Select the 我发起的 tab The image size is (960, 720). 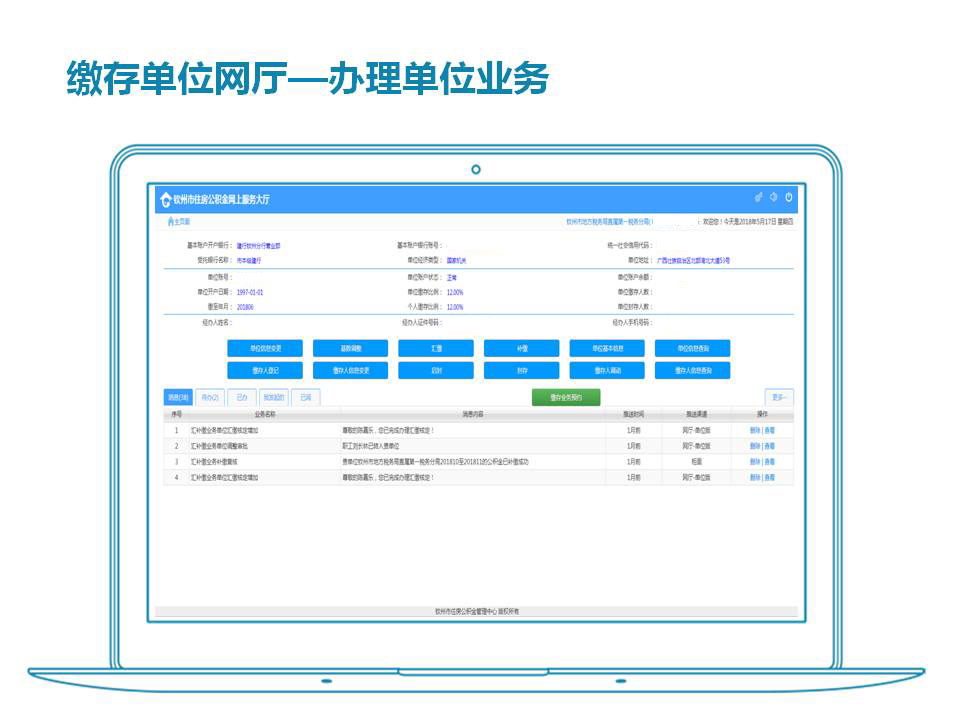tap(274, 397)
